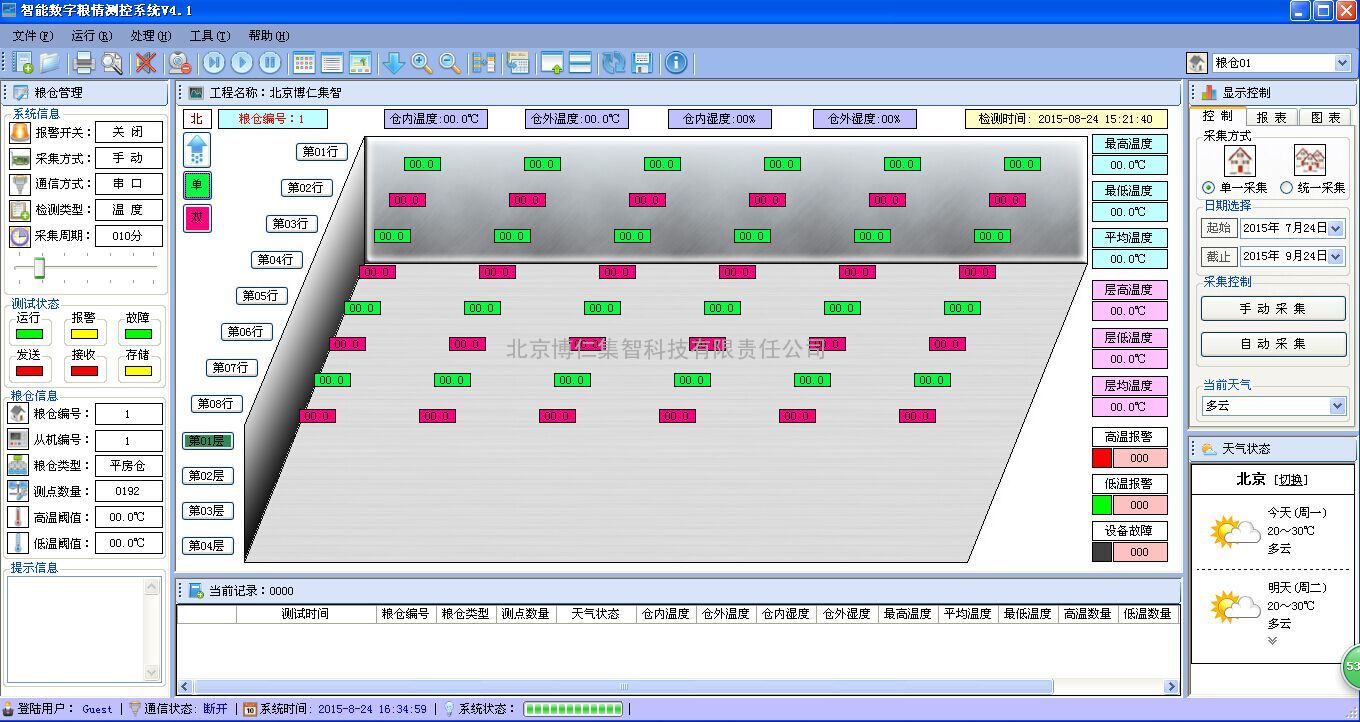Click the green 低温报警 color indicator

pos(1102,505)
